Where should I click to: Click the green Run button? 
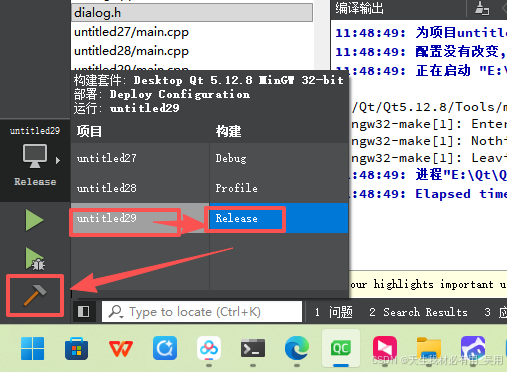click(x=34, y=220)
